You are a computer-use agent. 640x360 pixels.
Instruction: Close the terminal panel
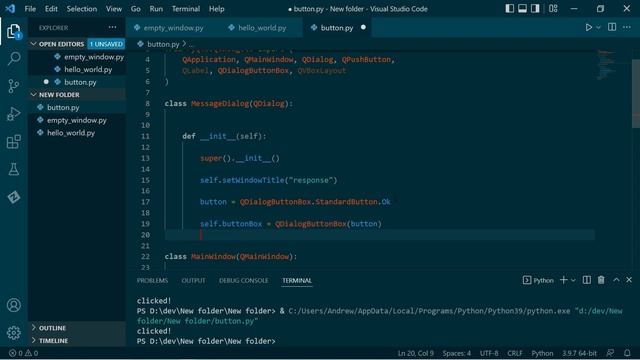point(629,280)
